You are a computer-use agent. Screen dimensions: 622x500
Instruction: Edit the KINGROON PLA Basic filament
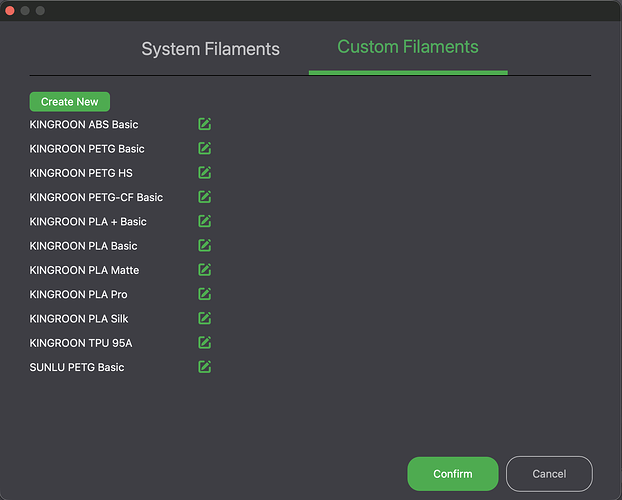tap(205, 246)
